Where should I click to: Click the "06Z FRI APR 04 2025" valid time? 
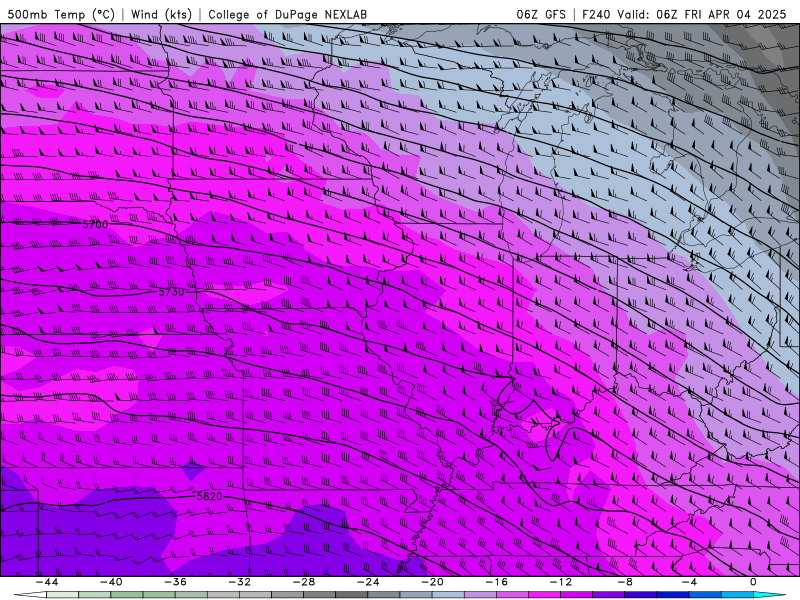tap(721, 14)
